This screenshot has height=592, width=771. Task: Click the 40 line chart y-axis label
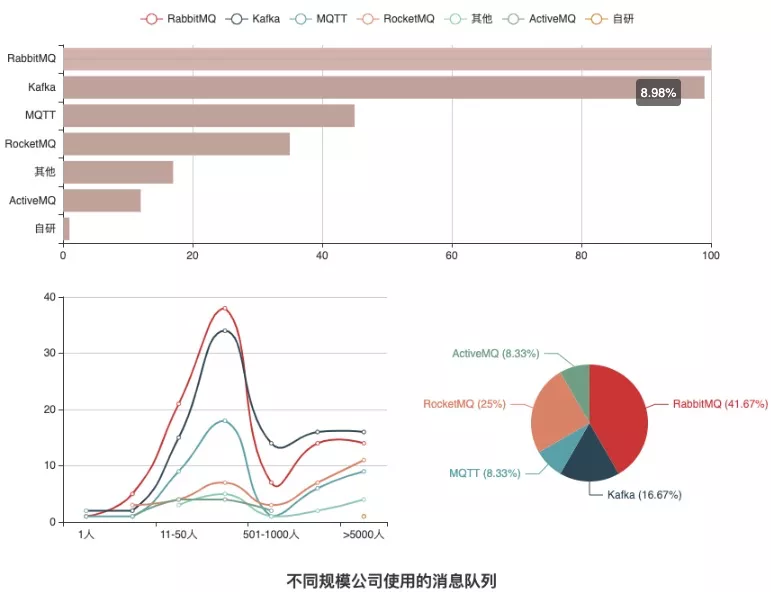tap(50, 297)
